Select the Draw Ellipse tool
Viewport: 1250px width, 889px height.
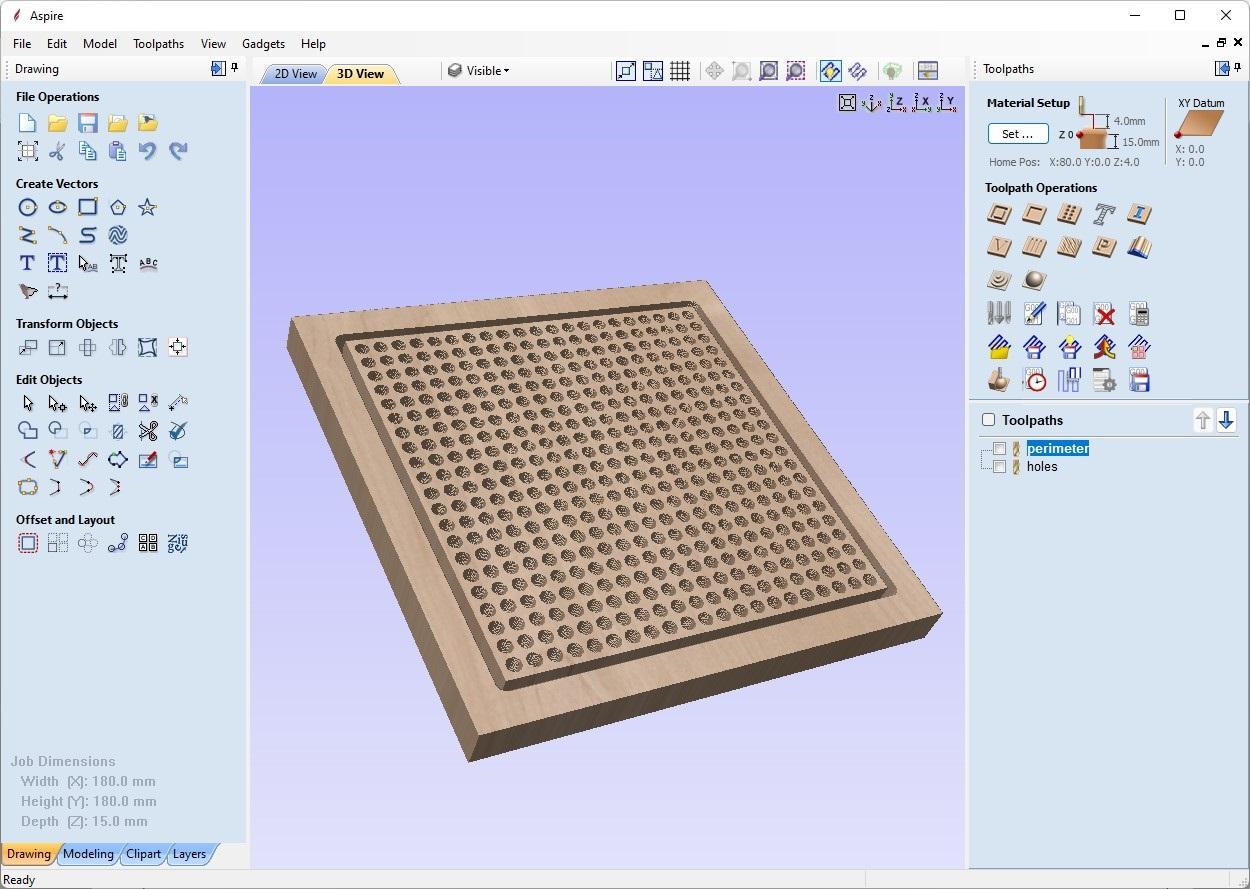[58, 207]
